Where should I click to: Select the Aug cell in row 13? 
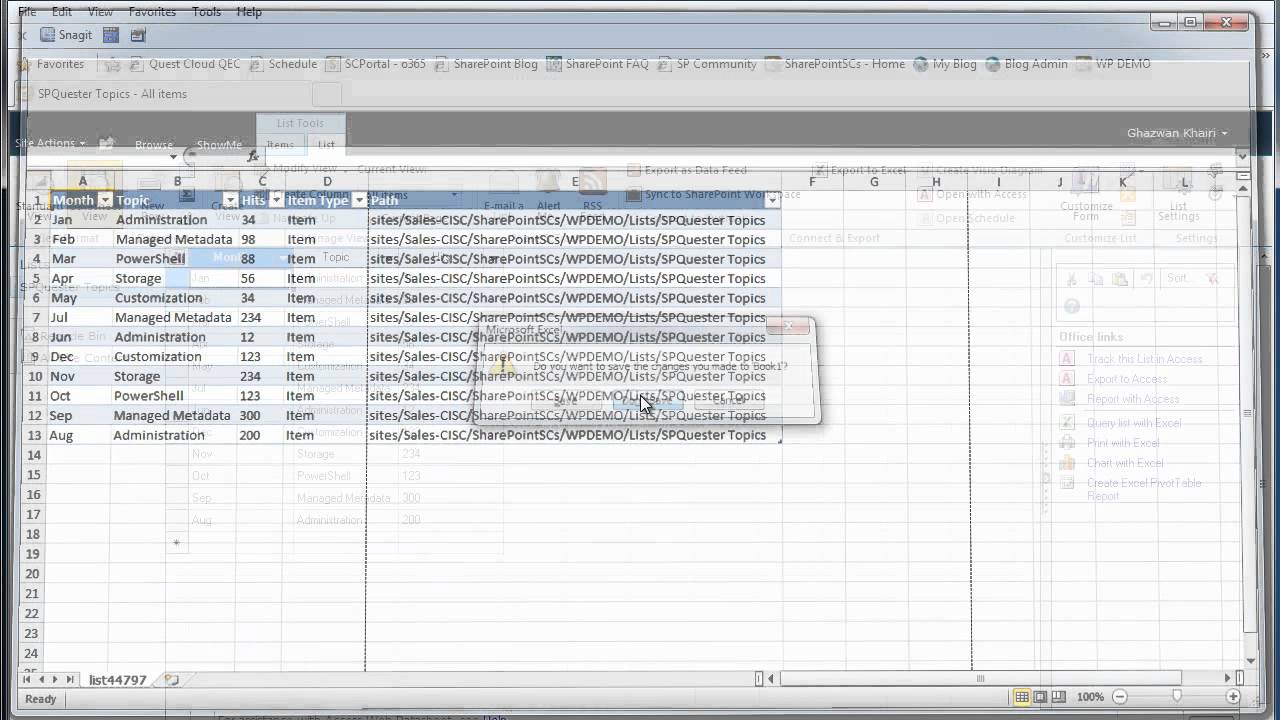[x=80, y=435]
